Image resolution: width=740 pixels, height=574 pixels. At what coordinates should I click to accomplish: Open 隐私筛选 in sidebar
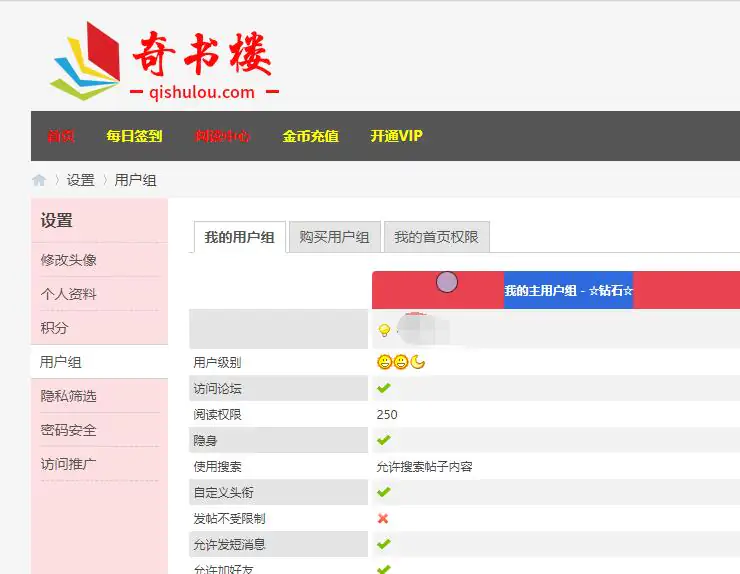pyautogui.click(x=68, y=396)
